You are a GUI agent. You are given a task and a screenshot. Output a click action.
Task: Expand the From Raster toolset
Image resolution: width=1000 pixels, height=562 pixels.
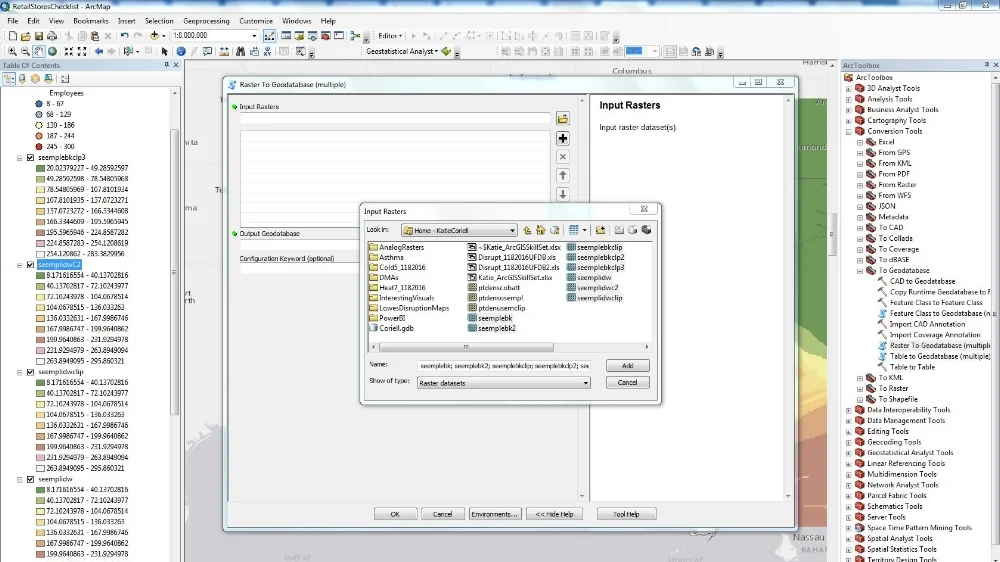click(x=860, y=185)
